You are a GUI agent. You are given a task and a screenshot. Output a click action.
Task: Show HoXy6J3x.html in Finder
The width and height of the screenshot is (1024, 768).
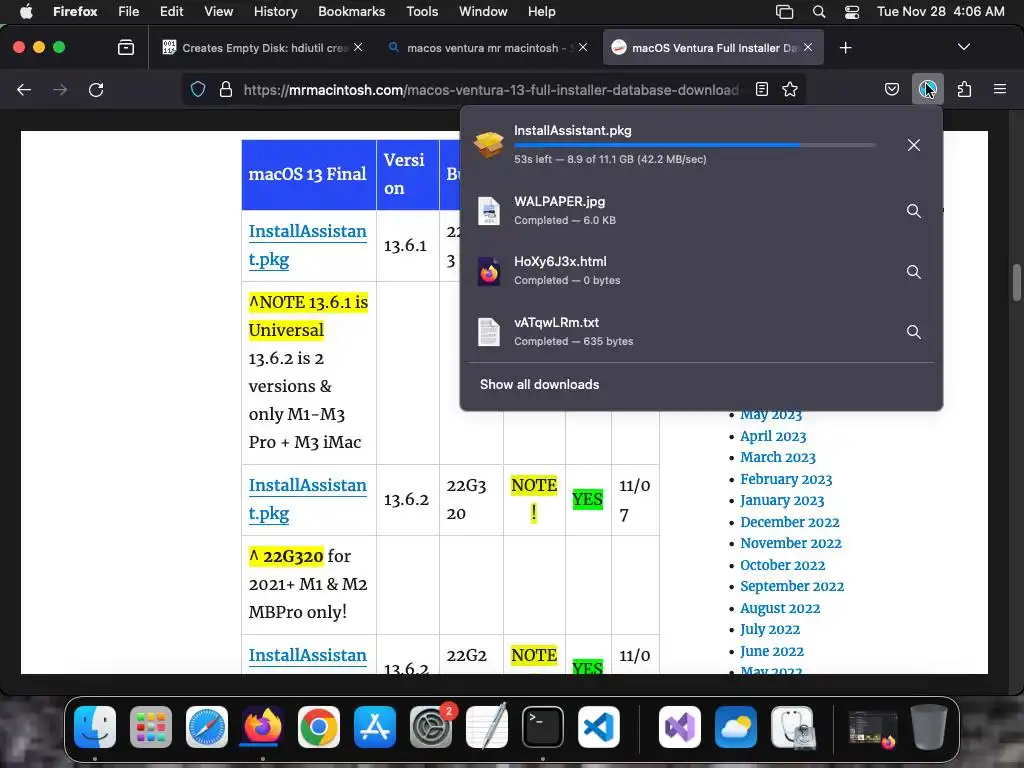914,272
